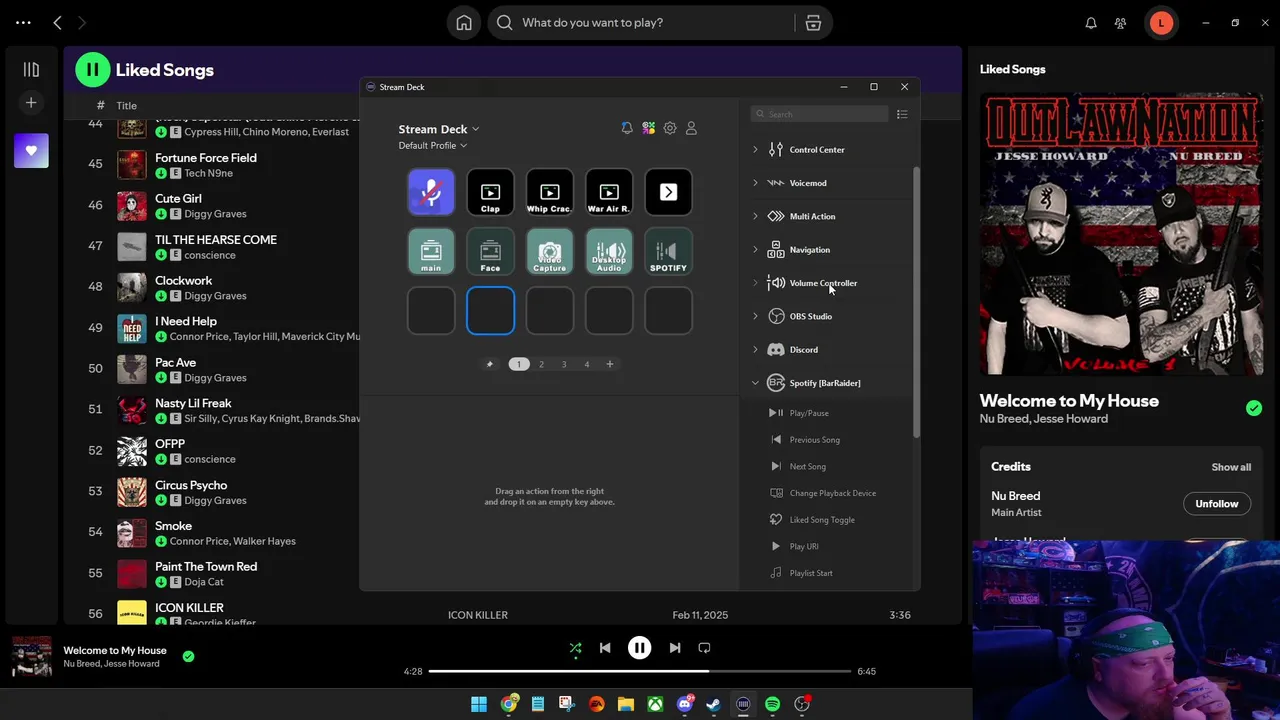Viewport: 1280px width, 720px height.
Task: Select the Whip Crack key
Action: [x=549, y=192]
